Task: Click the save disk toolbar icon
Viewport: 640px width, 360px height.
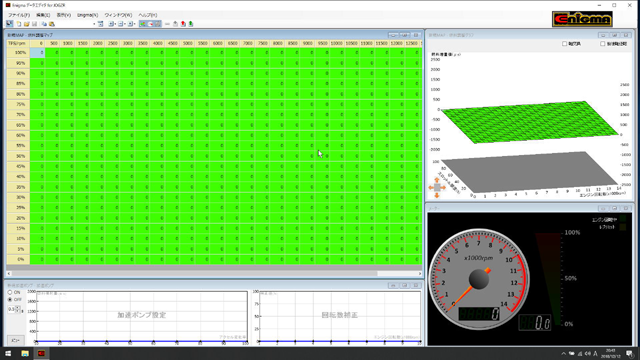Action: coord(34,24)
